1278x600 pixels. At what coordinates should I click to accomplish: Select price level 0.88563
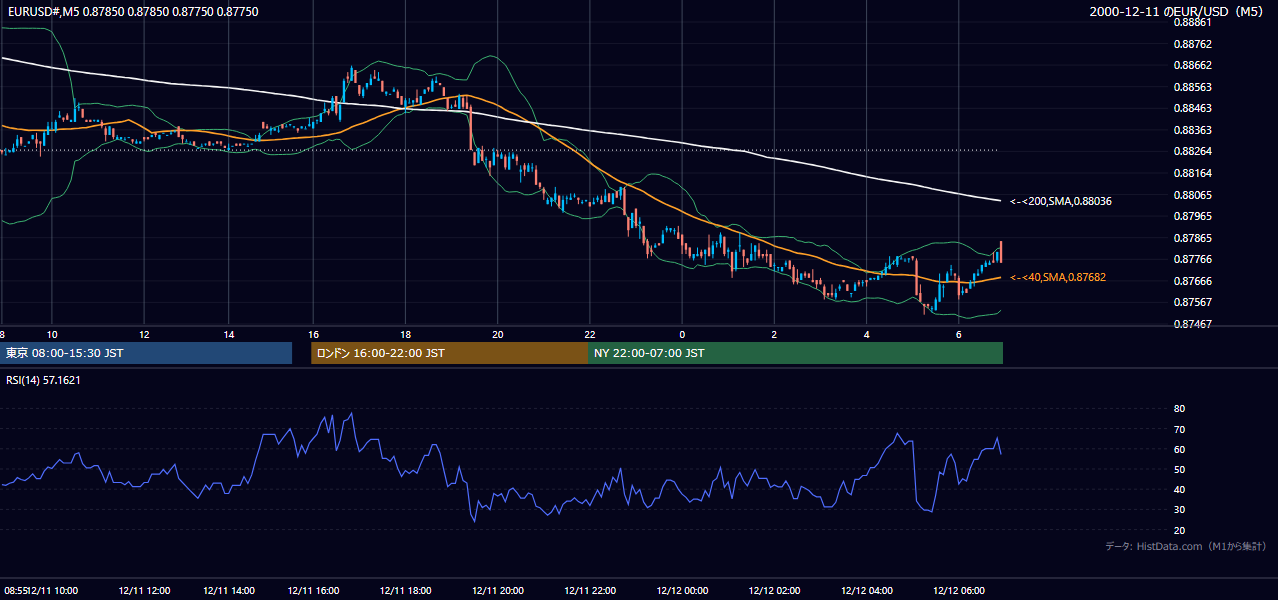pos(1192,87)
